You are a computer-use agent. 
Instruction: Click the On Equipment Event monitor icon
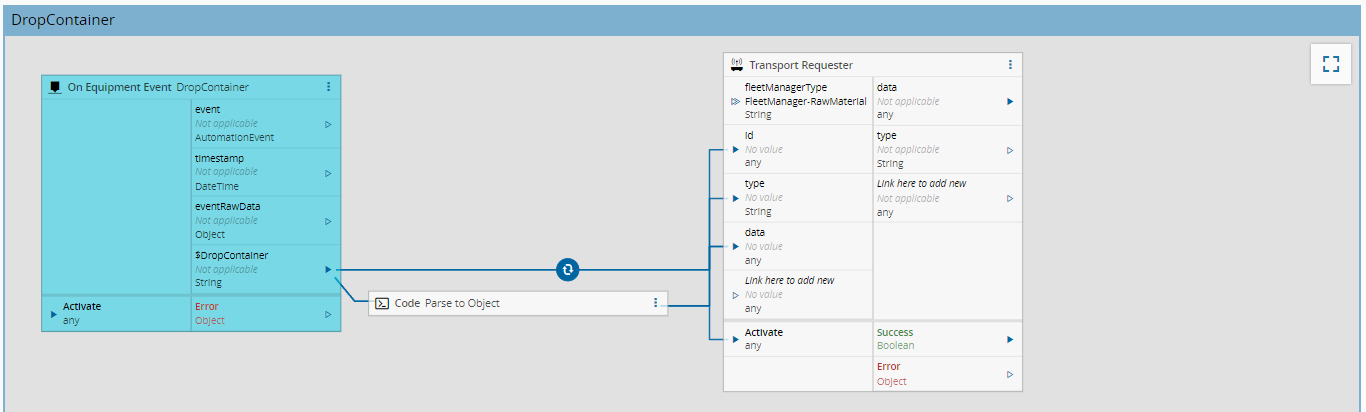[x=55, y=87]
